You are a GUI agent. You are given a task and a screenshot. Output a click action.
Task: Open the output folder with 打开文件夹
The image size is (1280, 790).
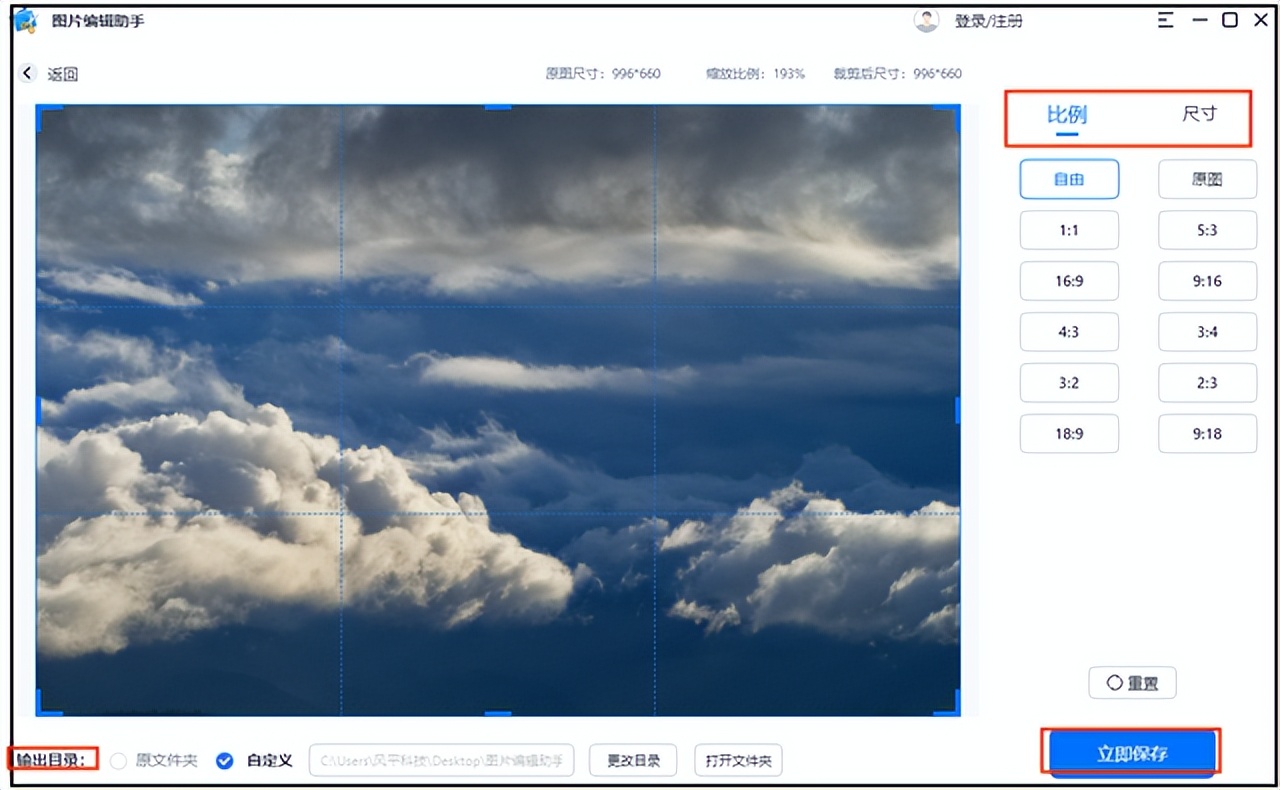pyautogui.click(x=738, y=761)
